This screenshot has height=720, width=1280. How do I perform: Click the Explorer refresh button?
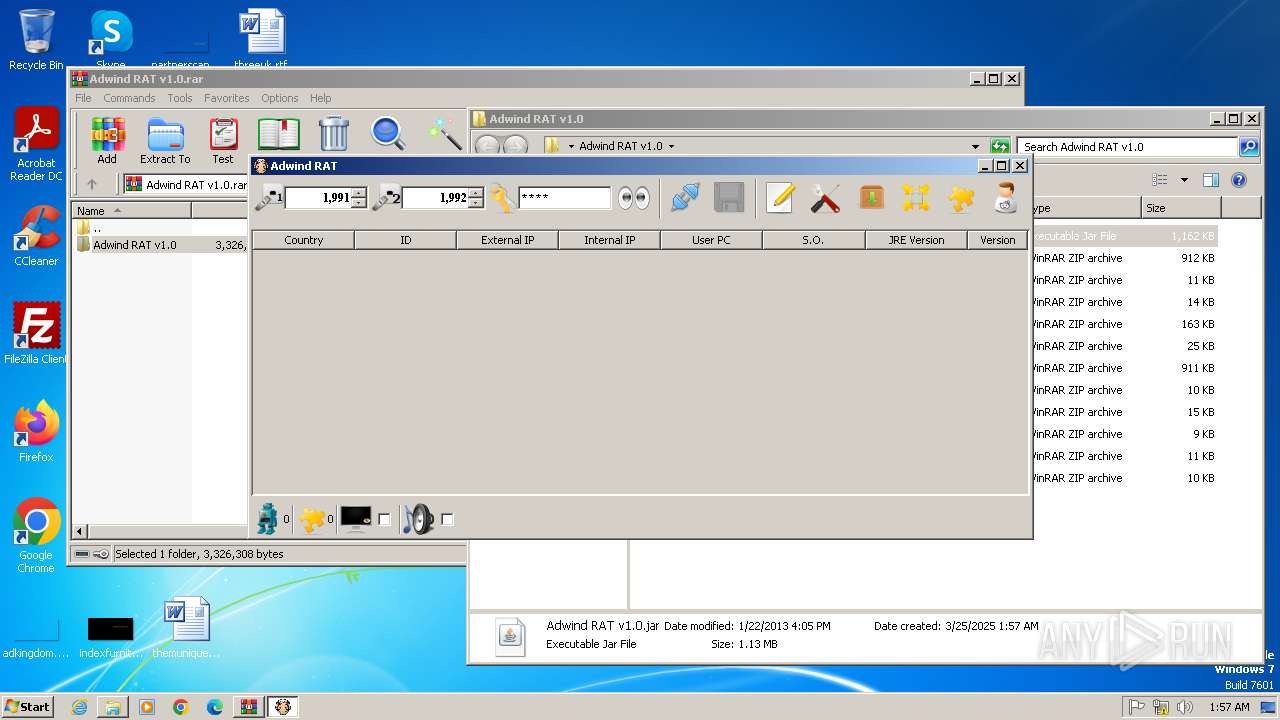(1000, 147)
